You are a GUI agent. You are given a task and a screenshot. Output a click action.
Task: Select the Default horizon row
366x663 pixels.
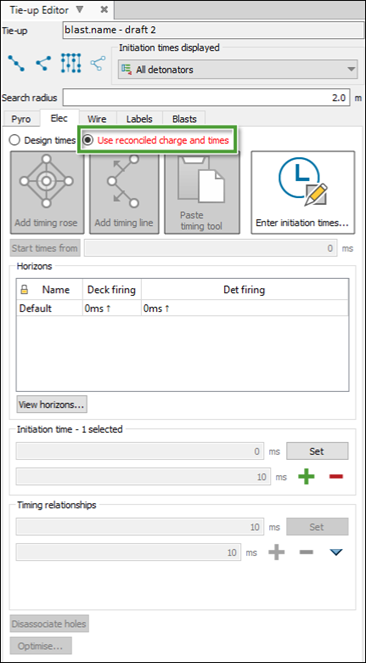182,308
